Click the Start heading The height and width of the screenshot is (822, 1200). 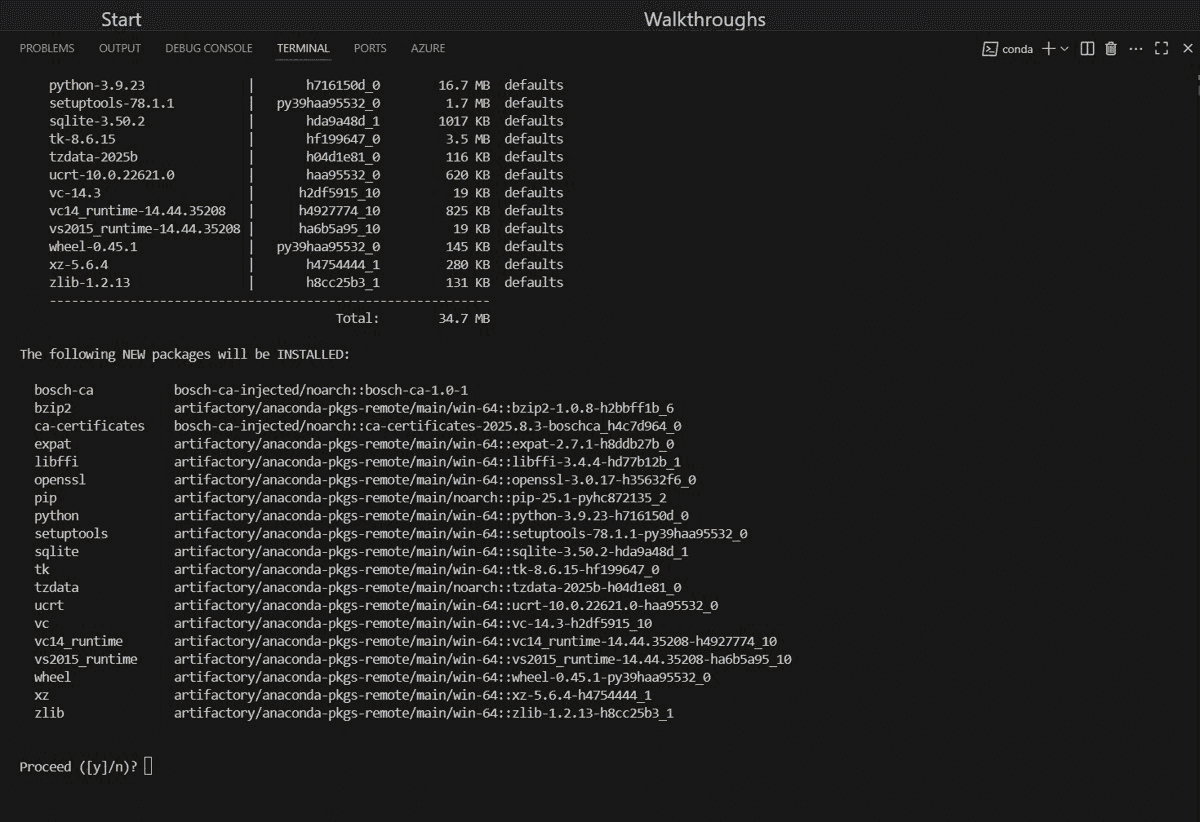[x=121, y=20]
